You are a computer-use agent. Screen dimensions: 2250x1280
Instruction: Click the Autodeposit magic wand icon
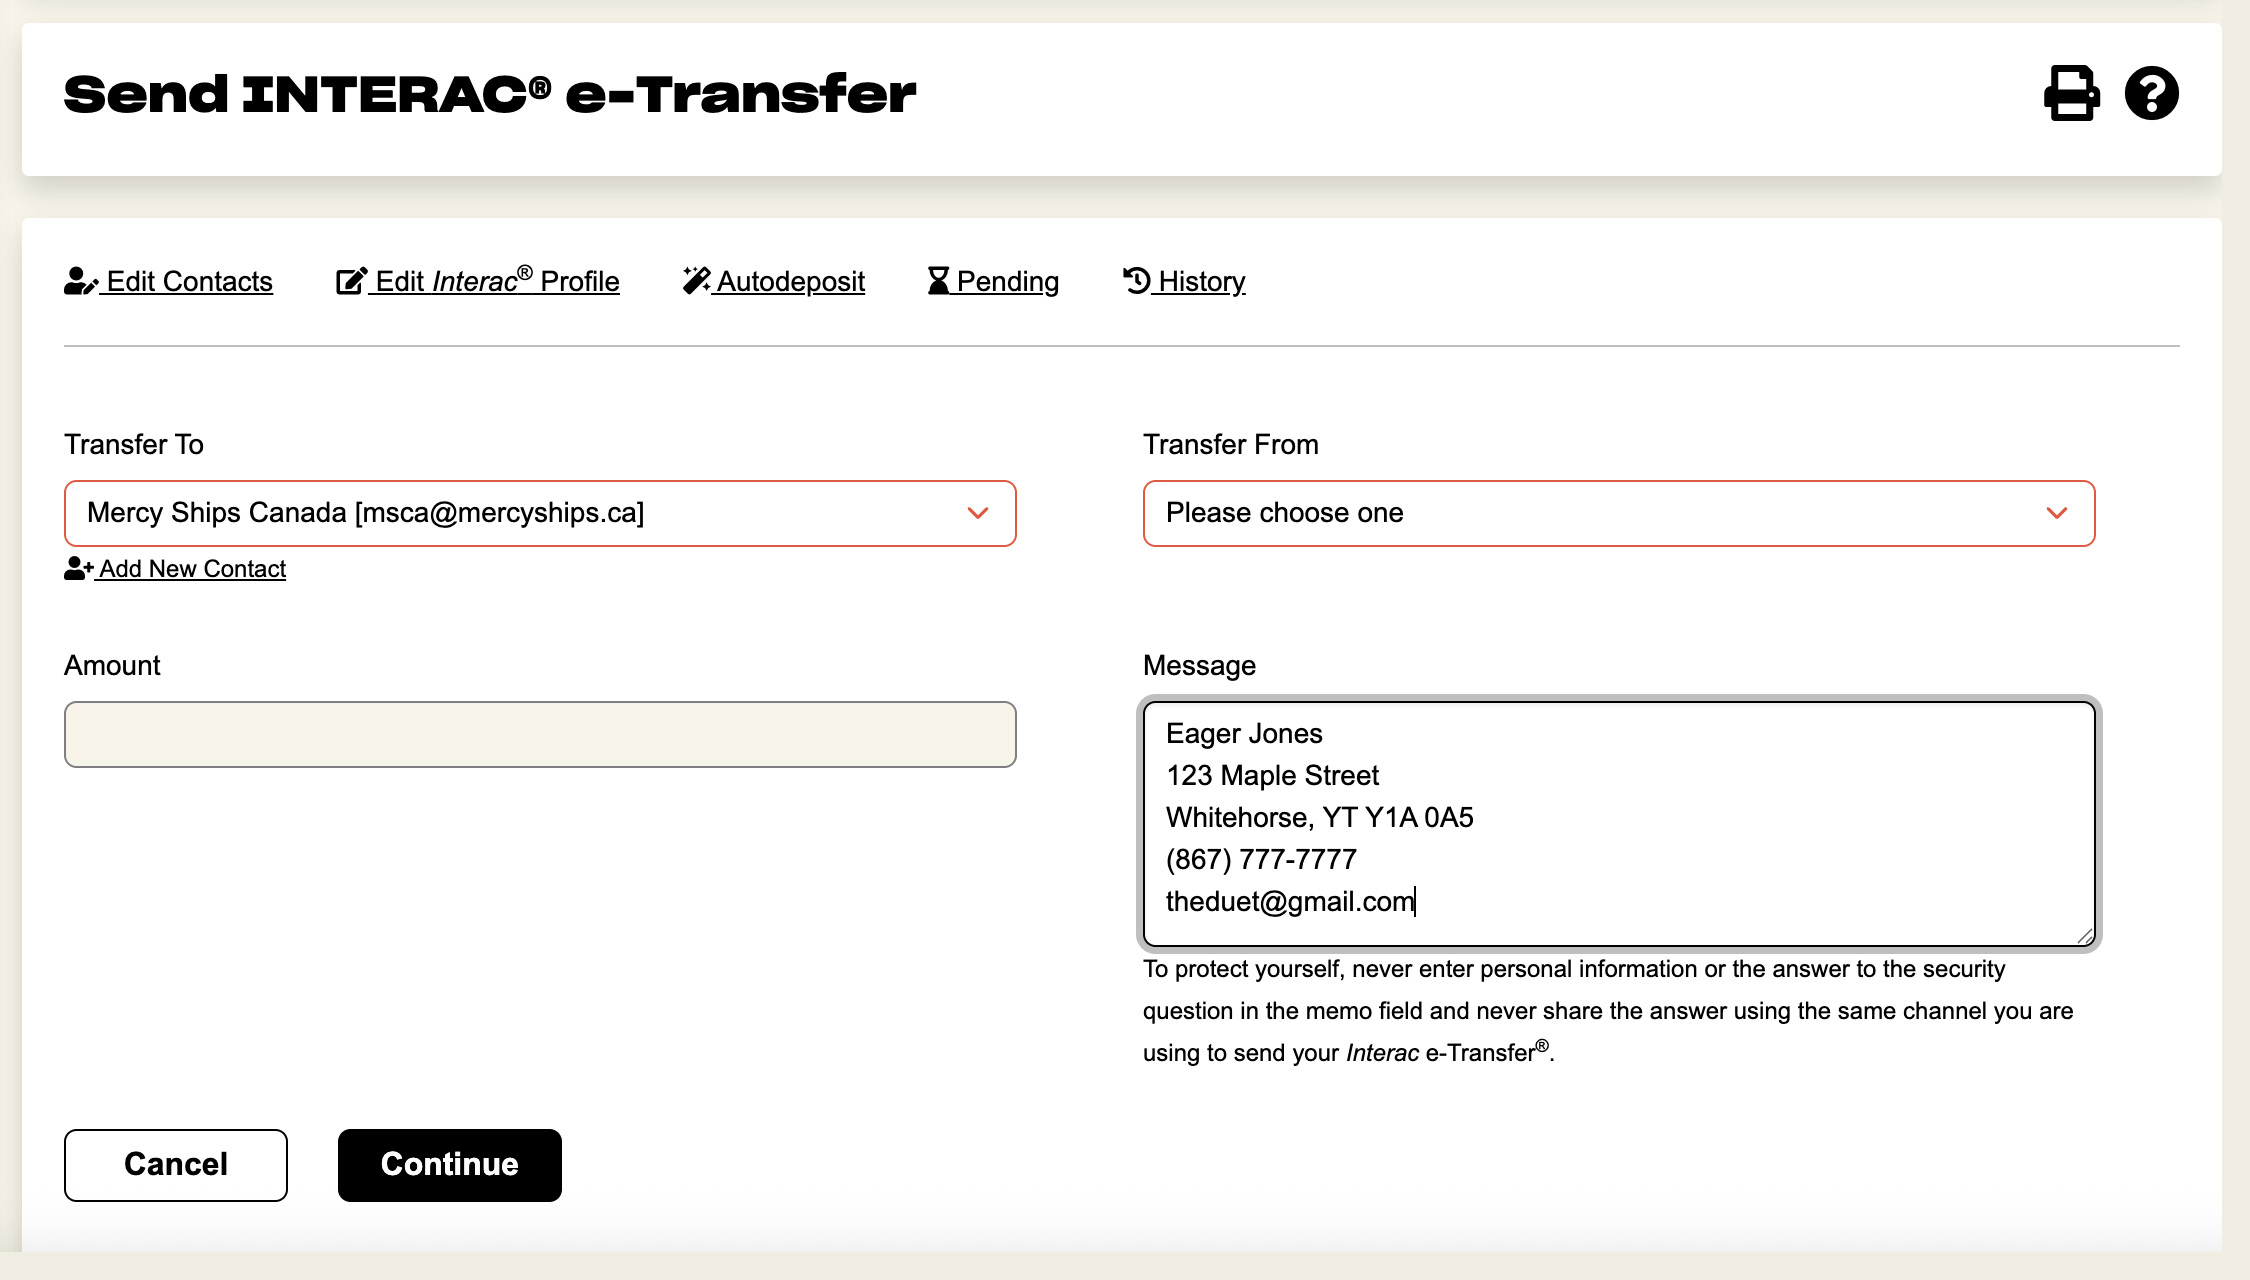pyautogui.click(x=696, y=281)
